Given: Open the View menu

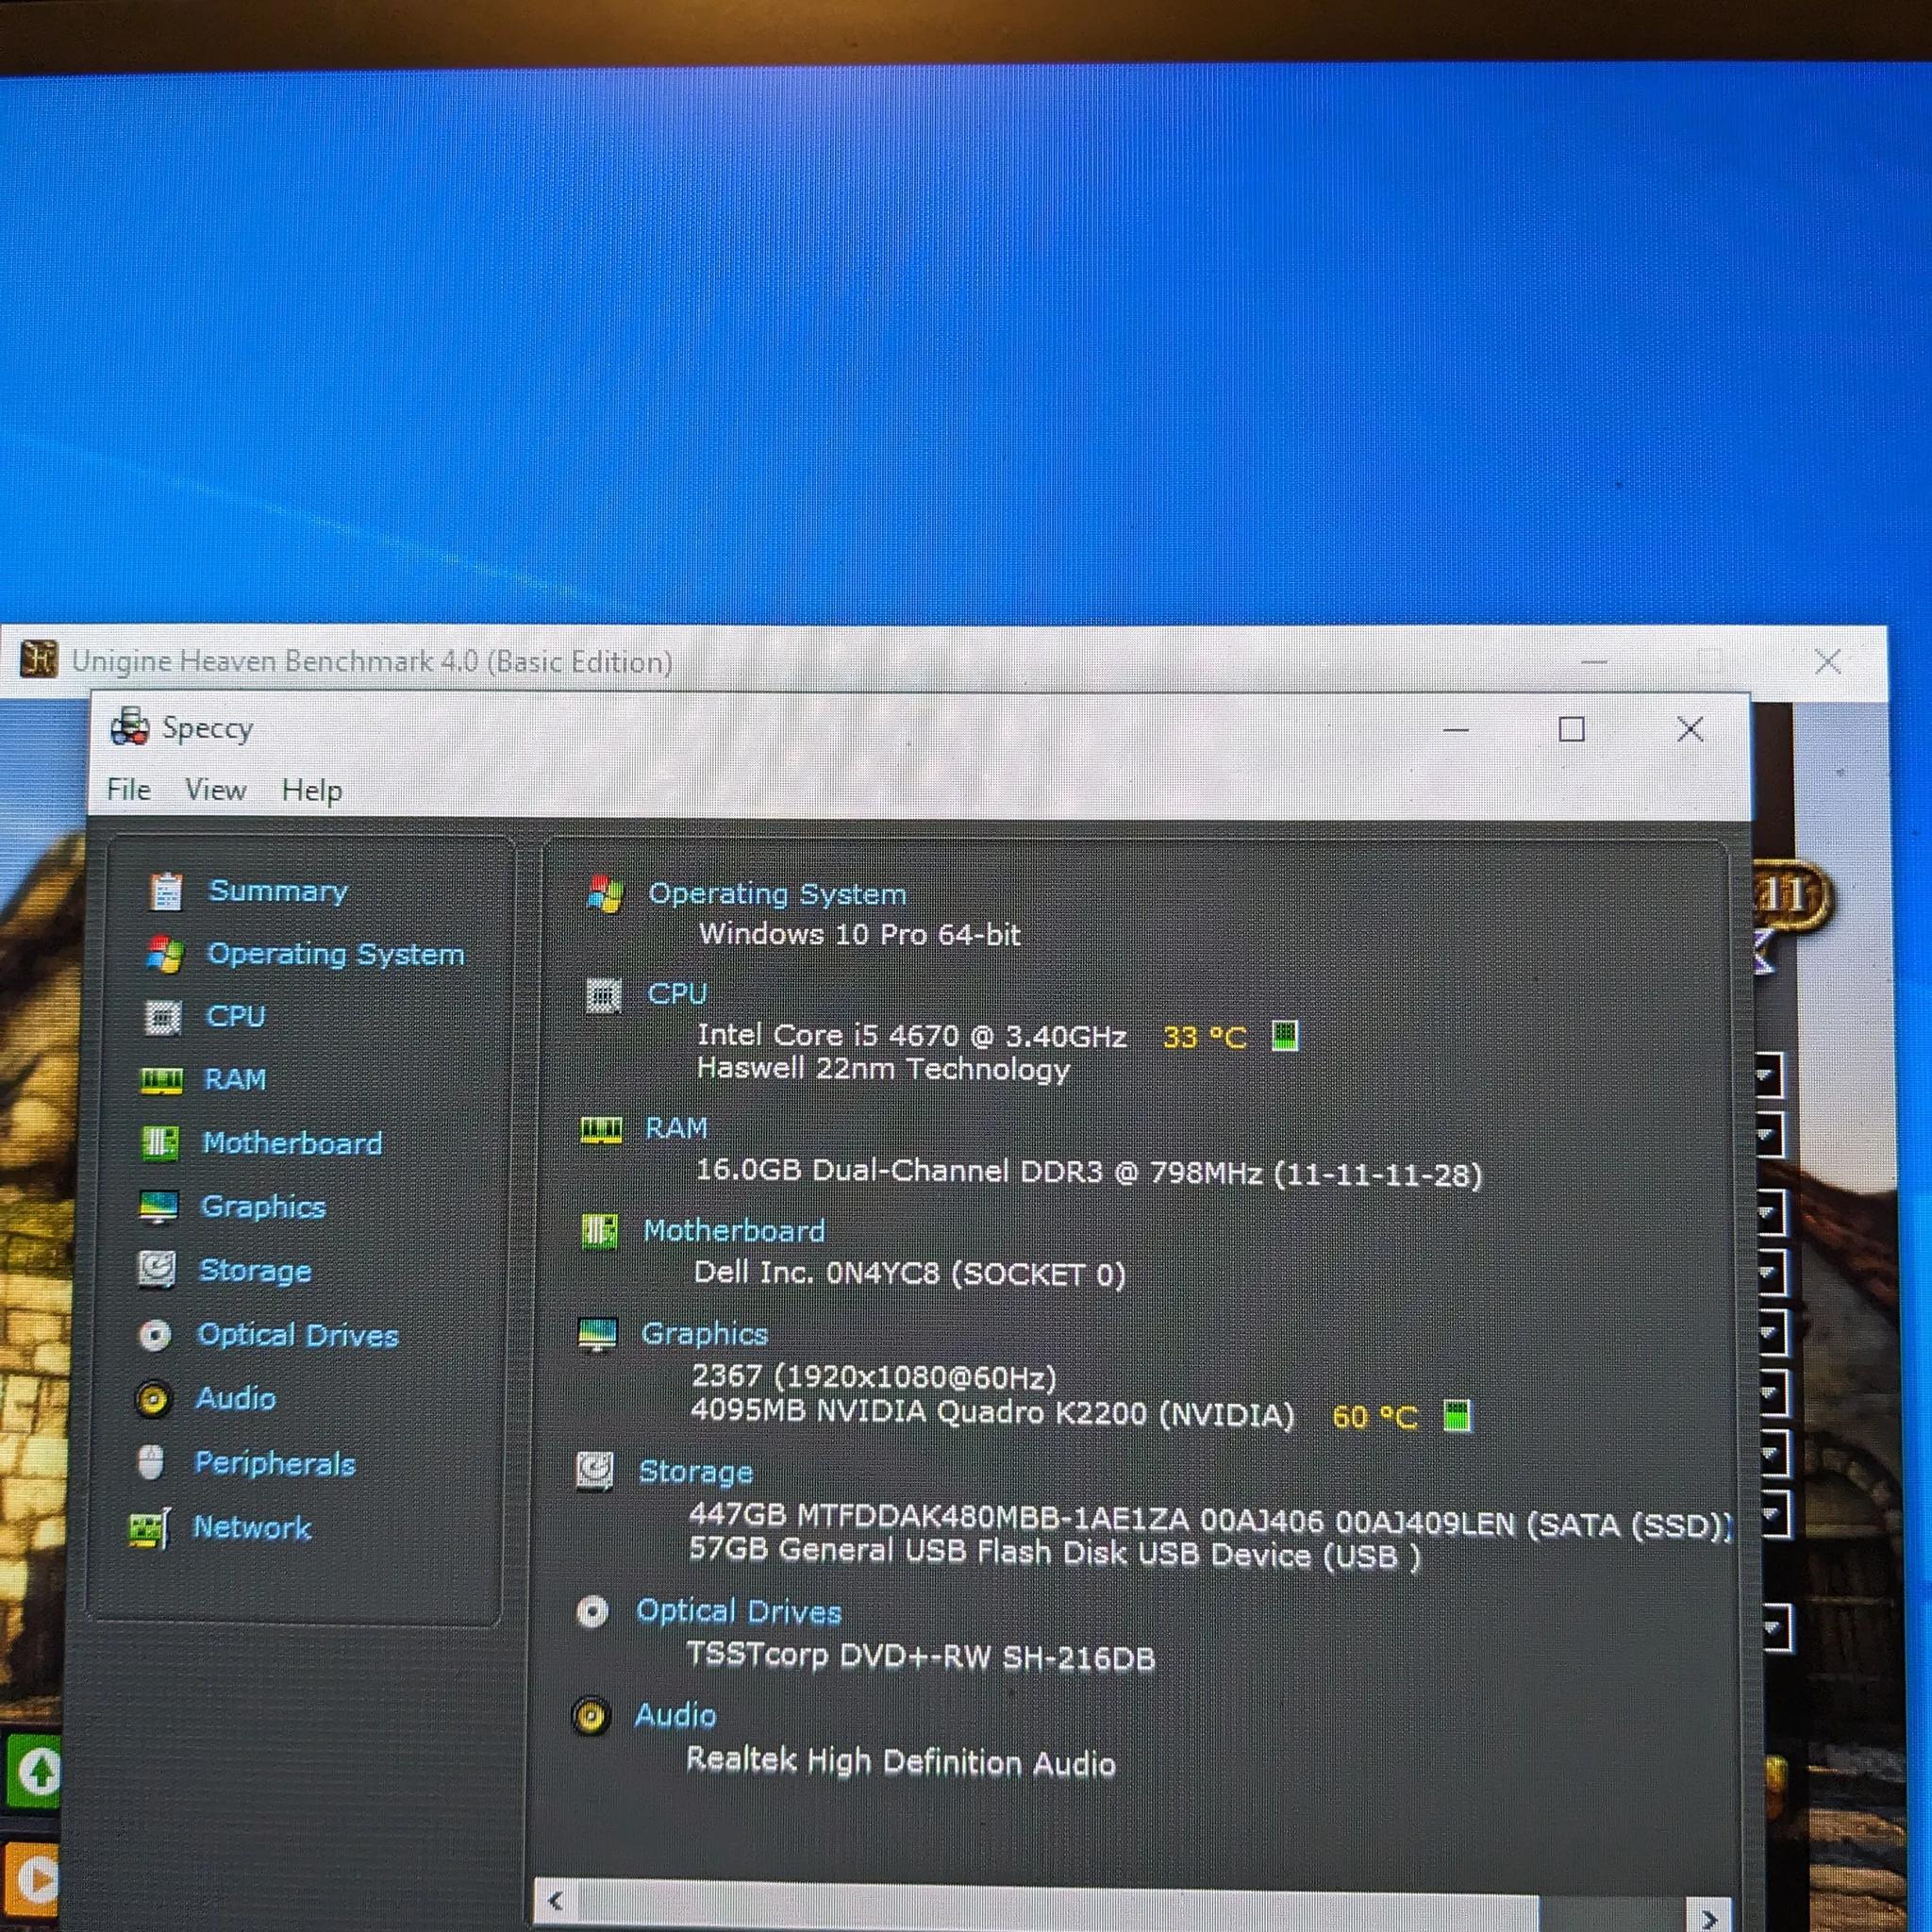Looking at the screenshot, I should pos(216,790).
